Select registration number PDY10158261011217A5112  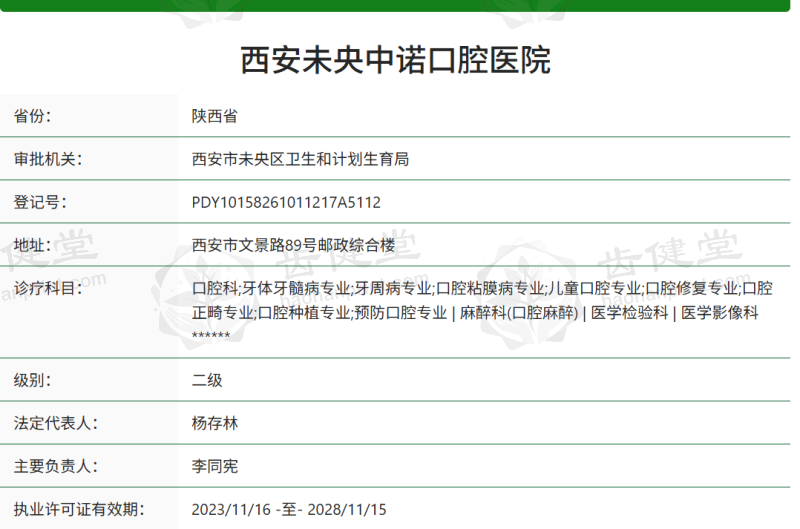286,203
